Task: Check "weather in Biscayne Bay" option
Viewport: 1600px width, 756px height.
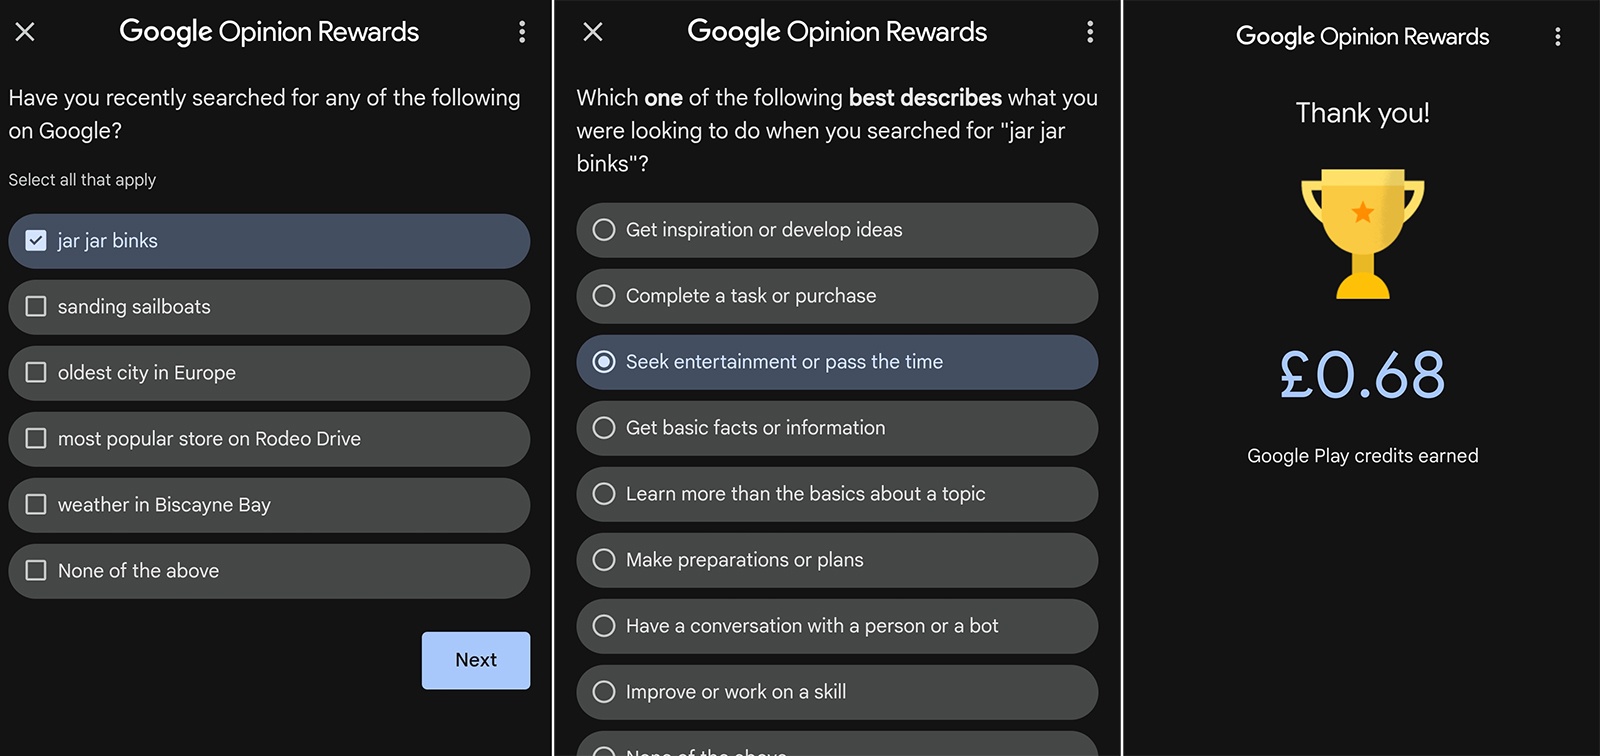Action: (36, 505)
